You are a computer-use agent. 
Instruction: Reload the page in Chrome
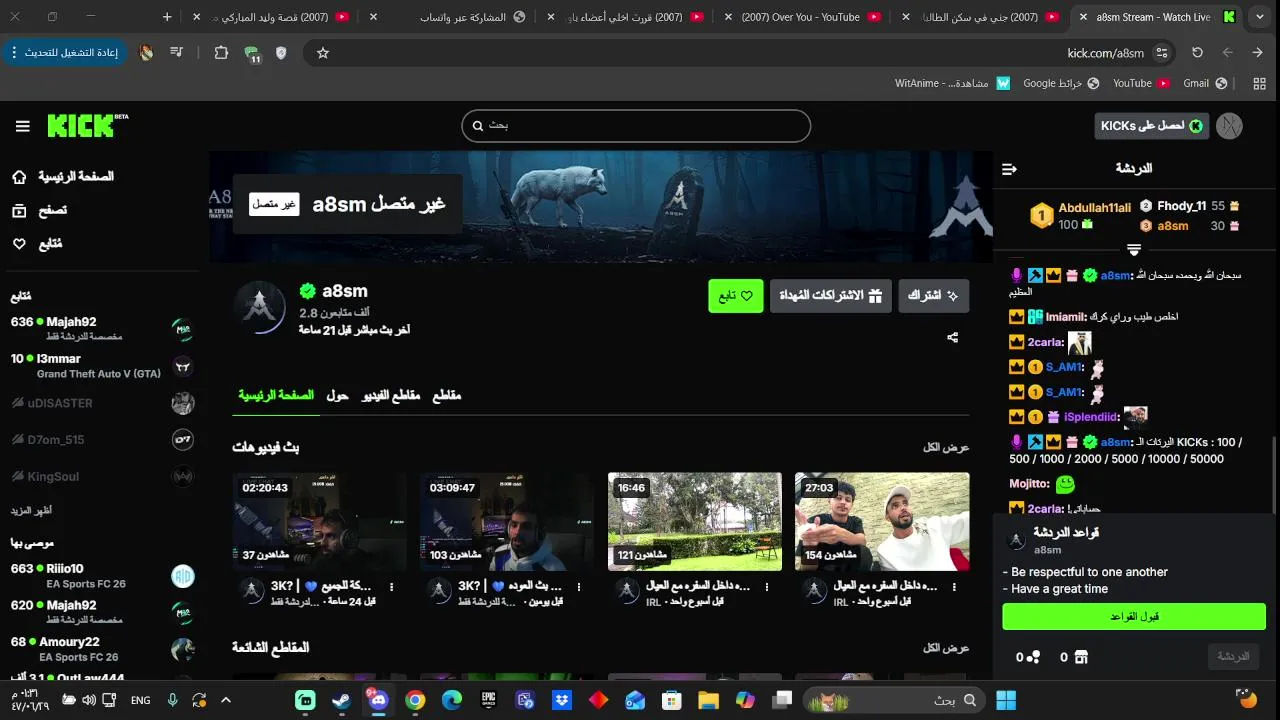click(1197, 53)
